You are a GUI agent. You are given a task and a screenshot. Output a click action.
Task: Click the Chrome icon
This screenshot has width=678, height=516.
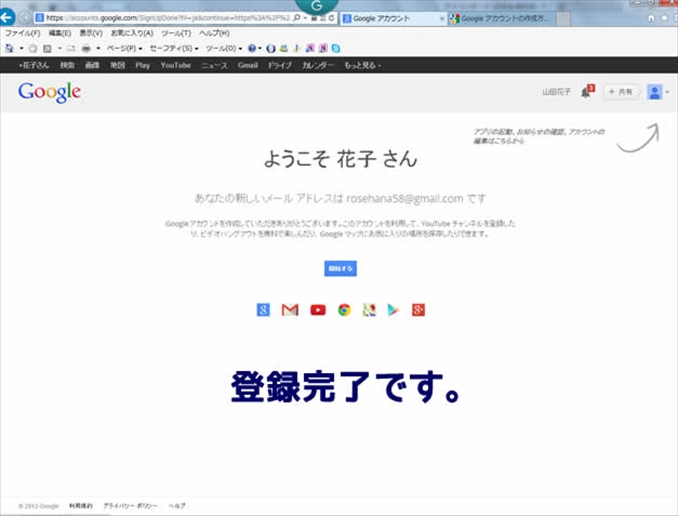[344, 310]
